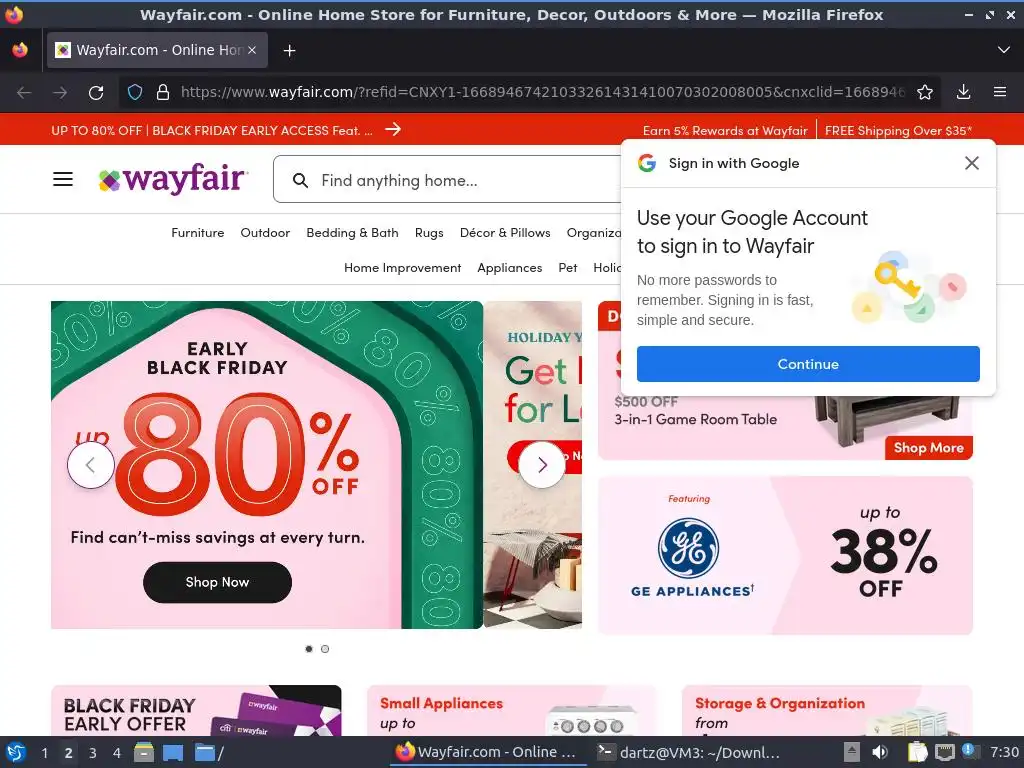Screen dimensions: 1024x768
Task: Select first carousel indicator dot
Action: click(309, 648)
